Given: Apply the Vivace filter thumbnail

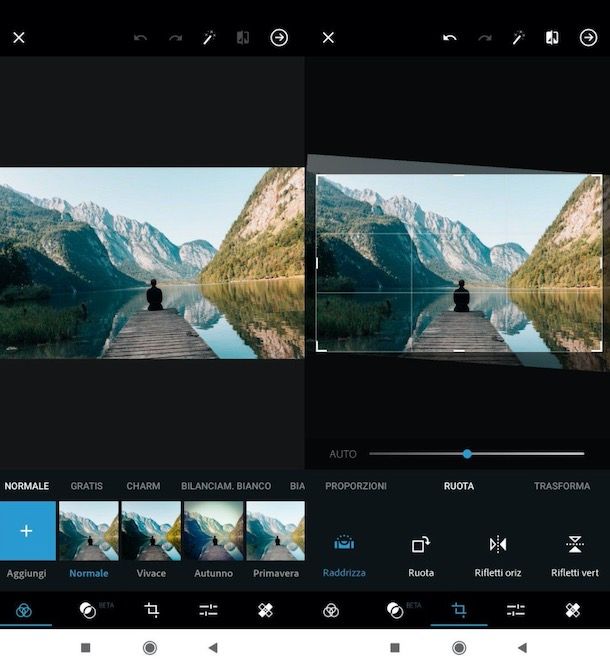Looking at the screenshot, I should tap(150, 531).
